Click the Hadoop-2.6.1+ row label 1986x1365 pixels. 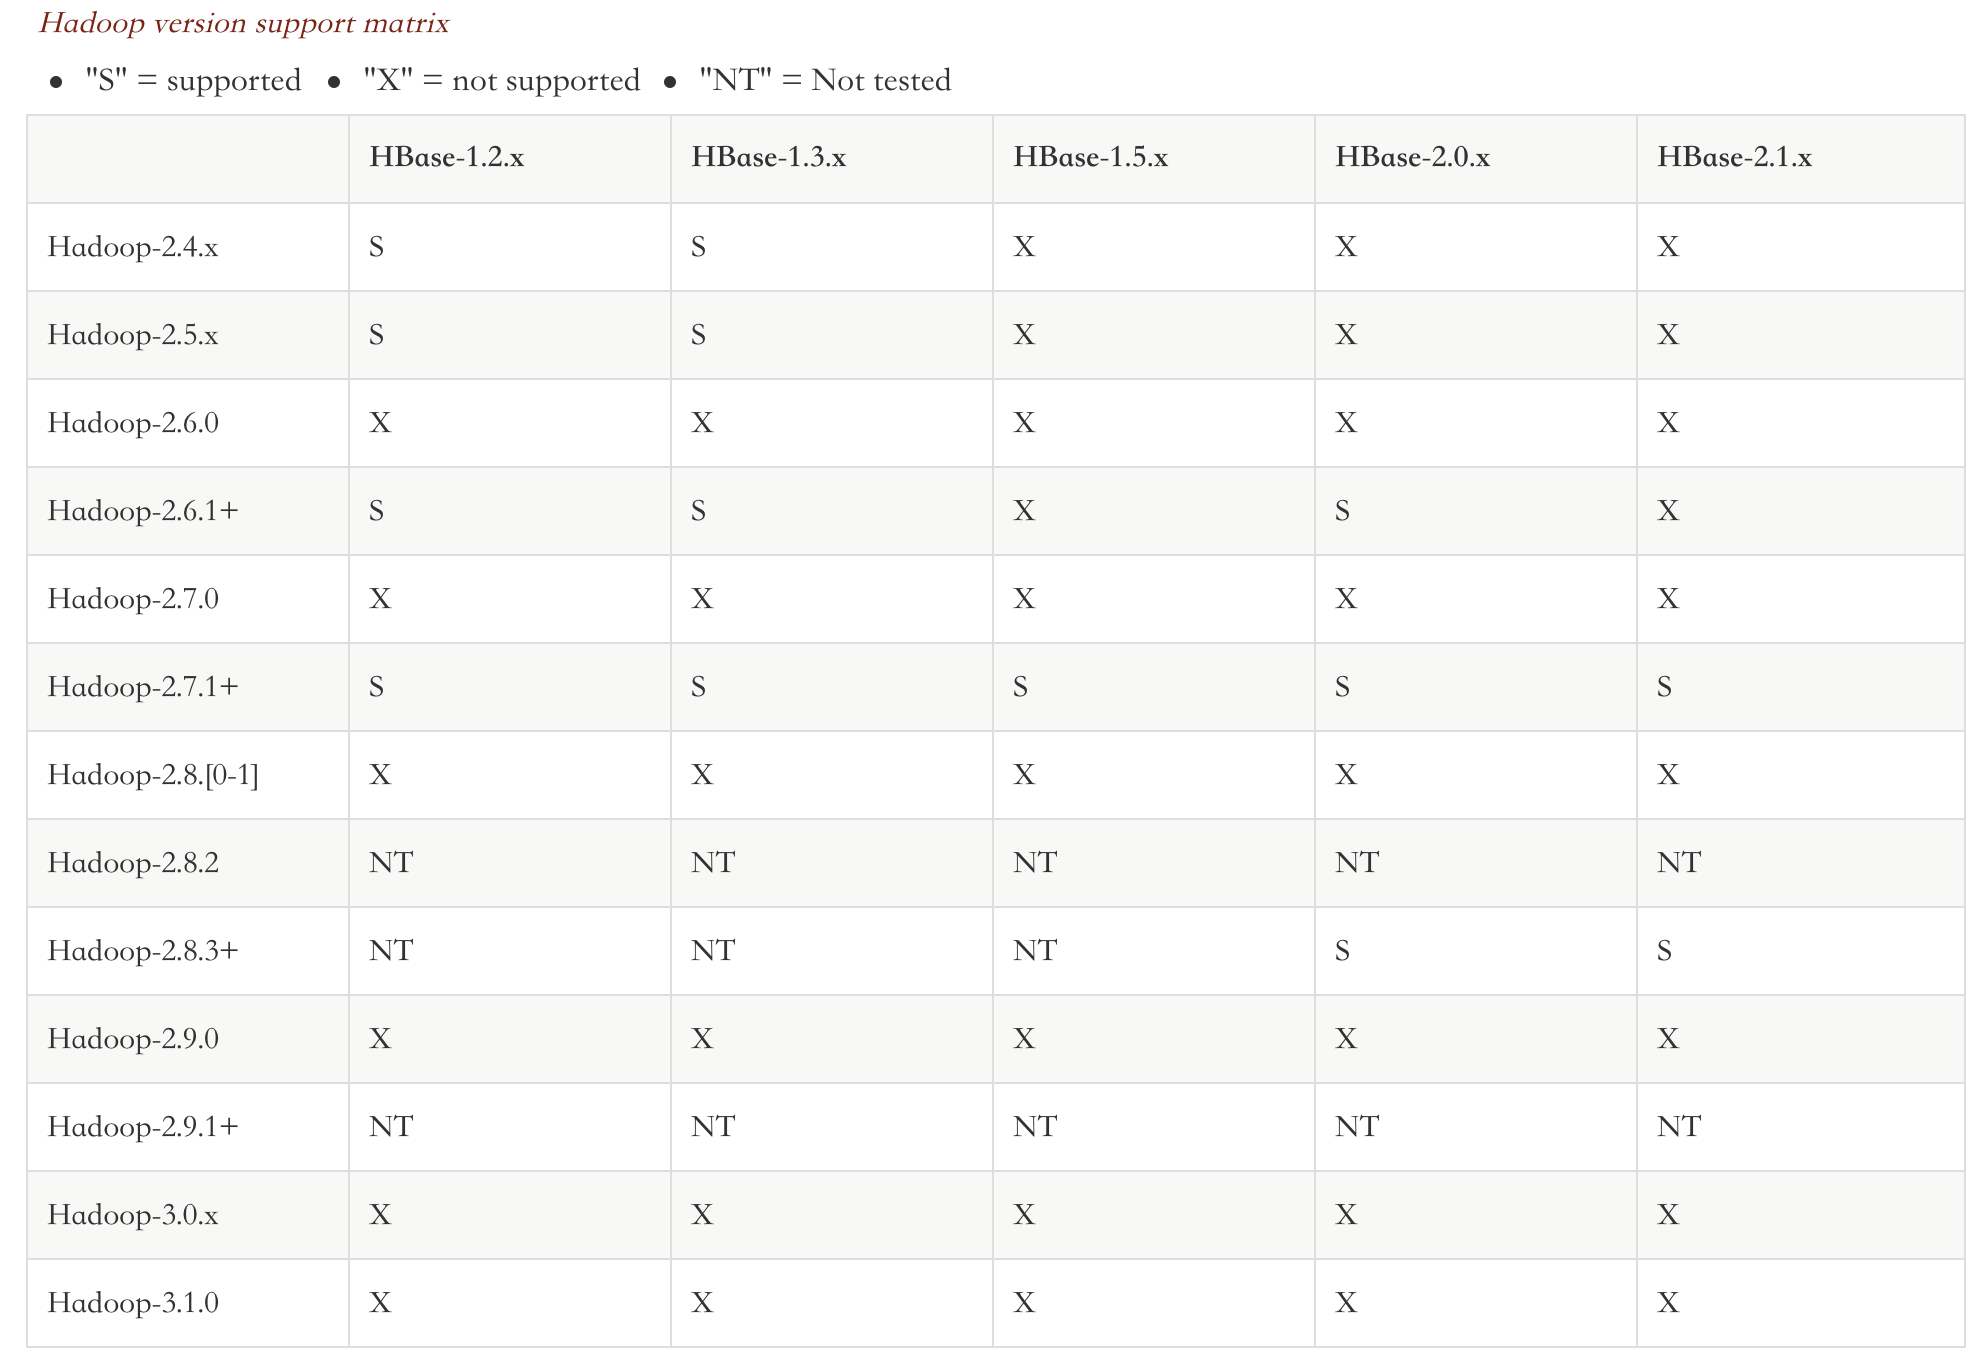coord(143,511)
